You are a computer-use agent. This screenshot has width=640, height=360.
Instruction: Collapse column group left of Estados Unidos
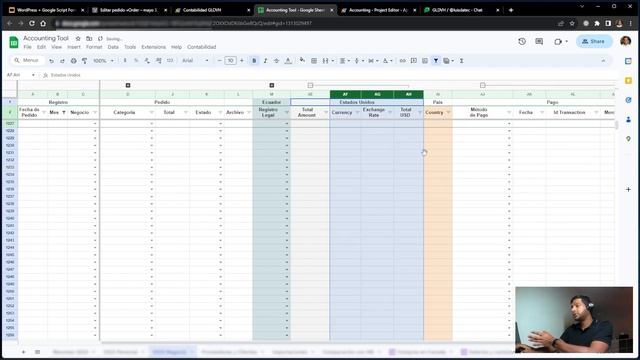point(310,85)
